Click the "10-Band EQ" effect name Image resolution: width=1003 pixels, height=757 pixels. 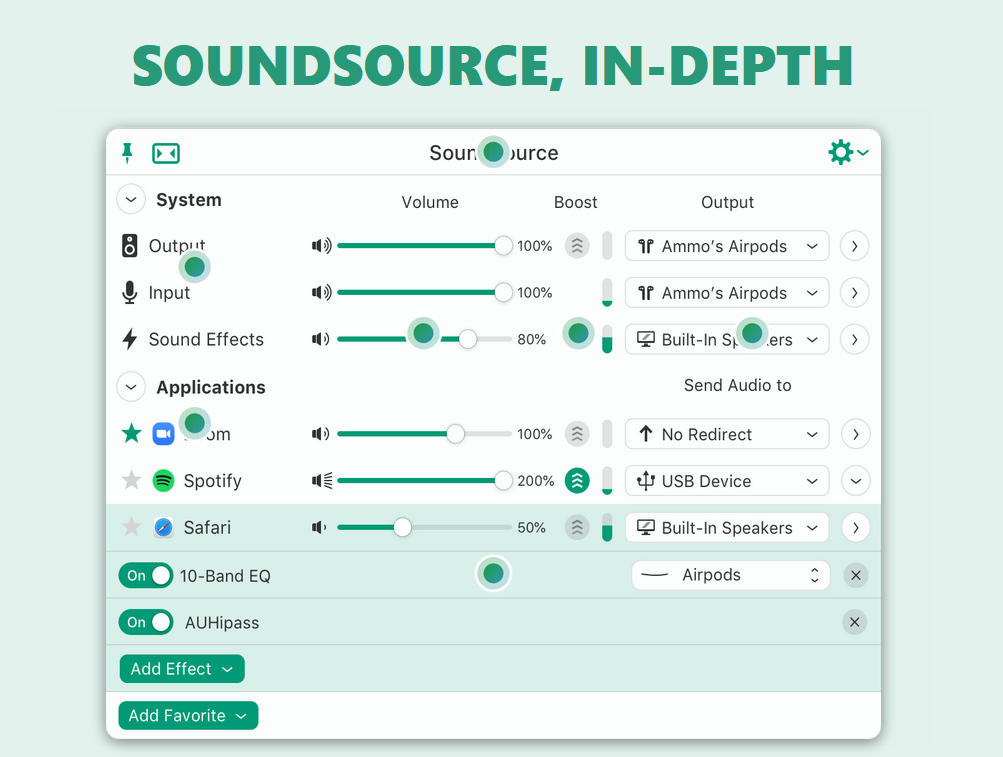225,576
